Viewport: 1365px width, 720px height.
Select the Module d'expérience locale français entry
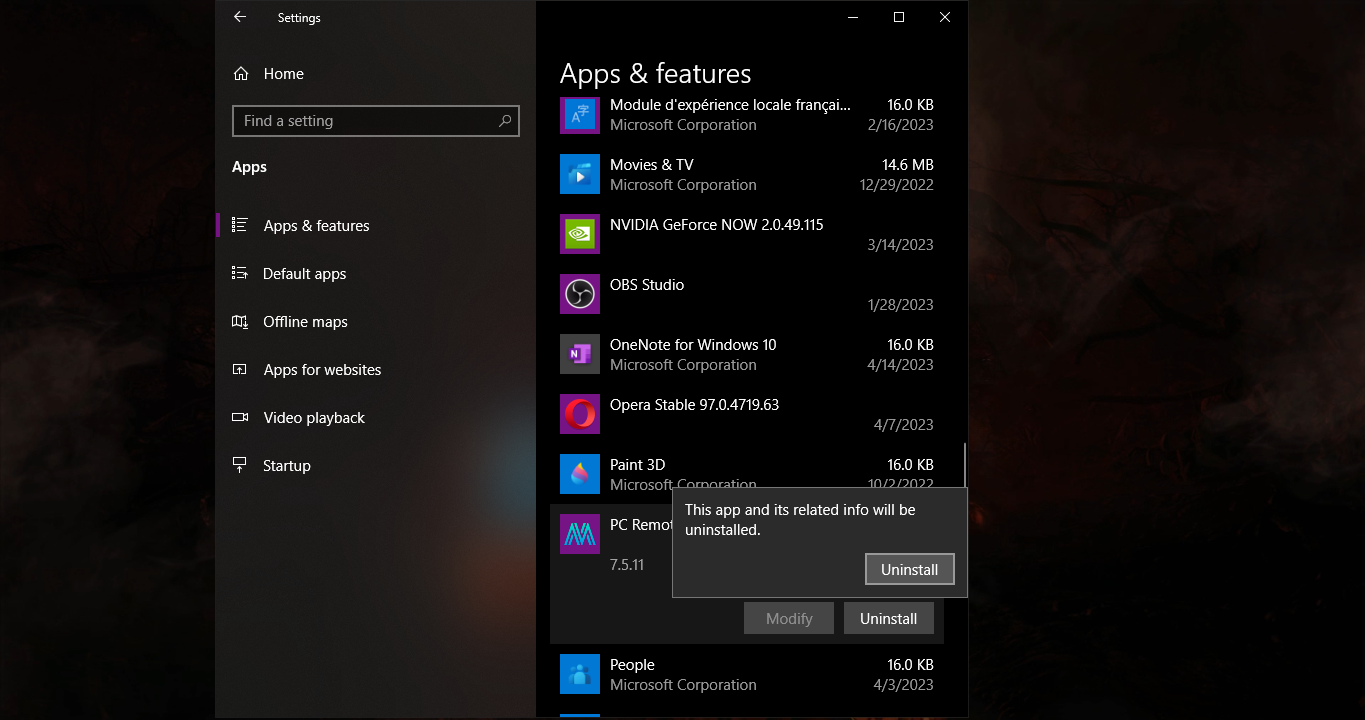point(747,115)
